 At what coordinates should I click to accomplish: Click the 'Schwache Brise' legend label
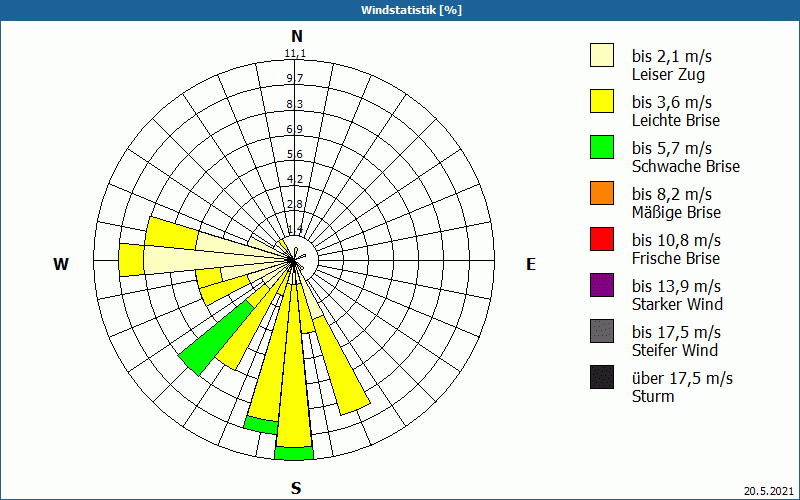[x=686, y=166]
